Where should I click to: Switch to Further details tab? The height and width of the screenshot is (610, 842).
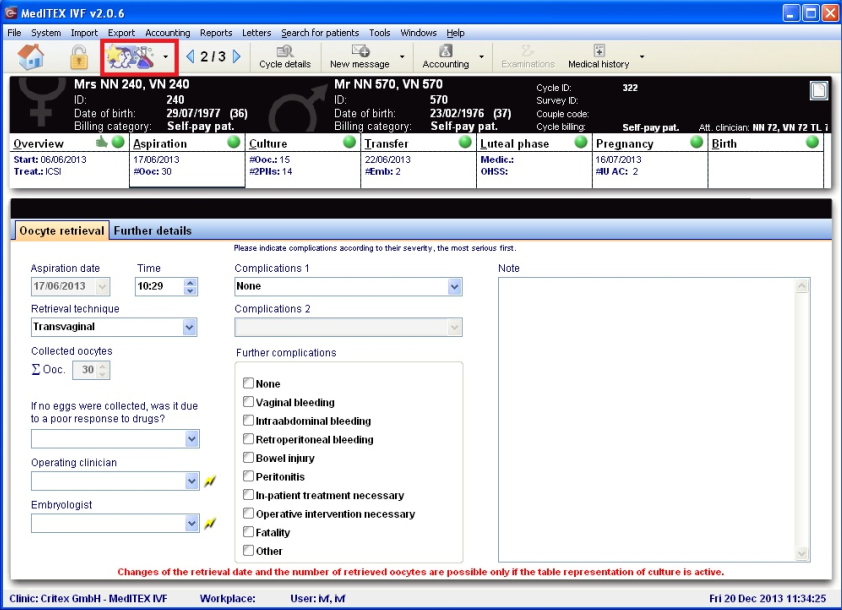[153, 231]
